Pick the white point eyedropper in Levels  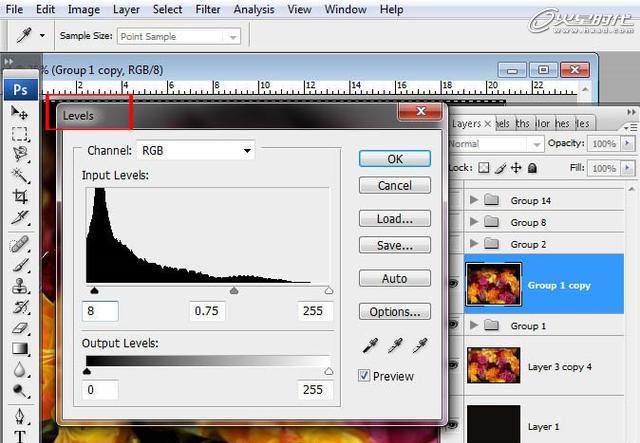(x=420, y=345)
